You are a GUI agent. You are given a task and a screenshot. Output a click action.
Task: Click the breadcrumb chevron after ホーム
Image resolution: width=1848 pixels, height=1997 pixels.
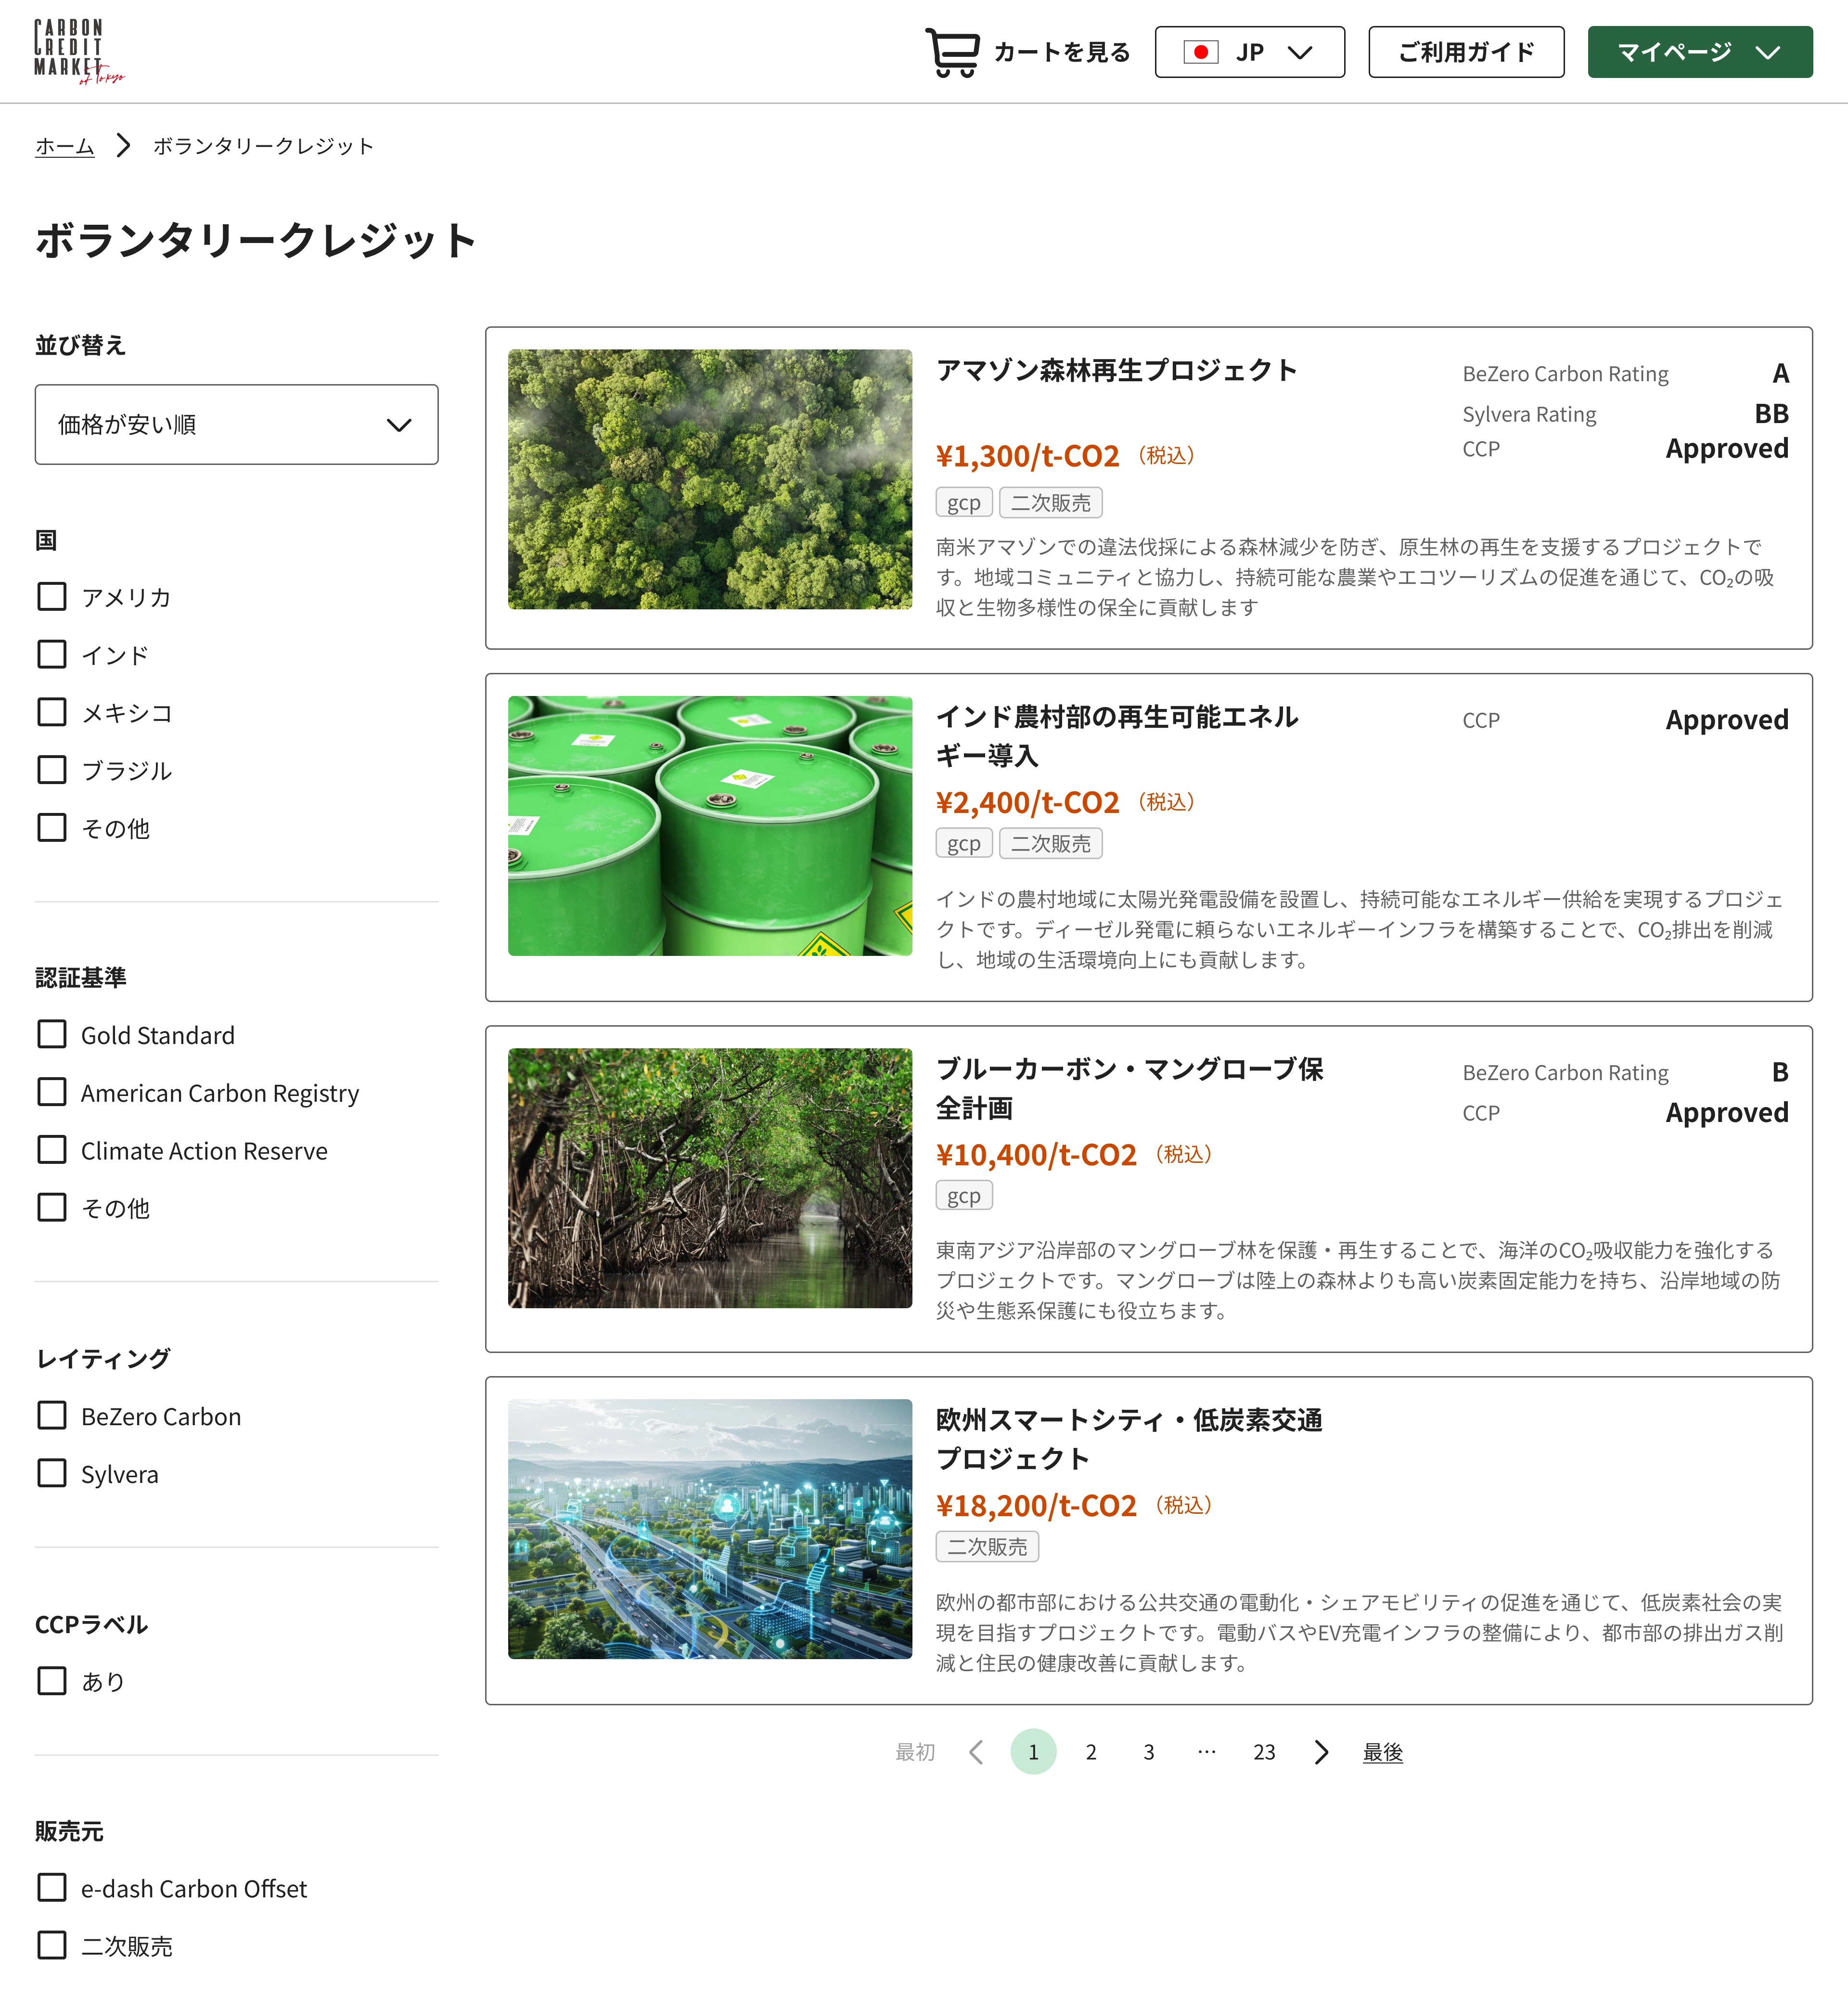123,146
